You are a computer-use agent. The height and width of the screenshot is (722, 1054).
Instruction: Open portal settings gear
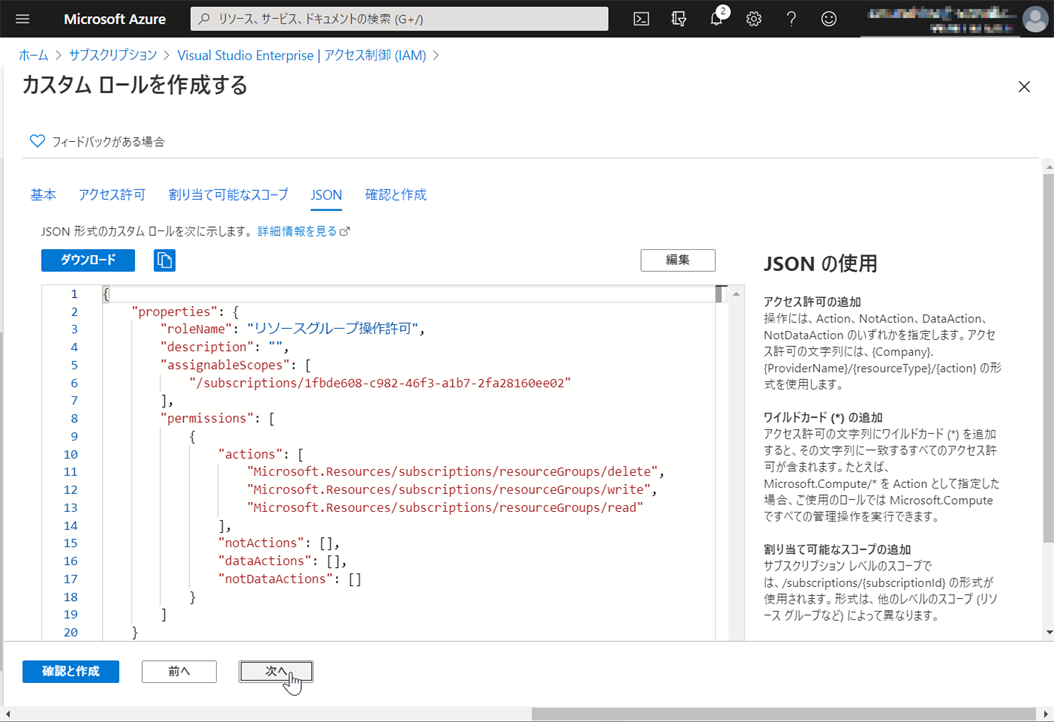(754, 19)
